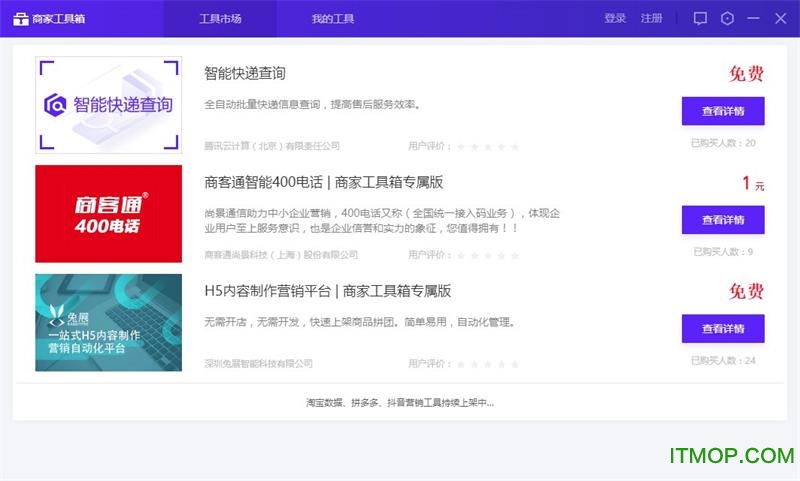Open the red 商客通 400电话 thumbnail

coord(108,214)
